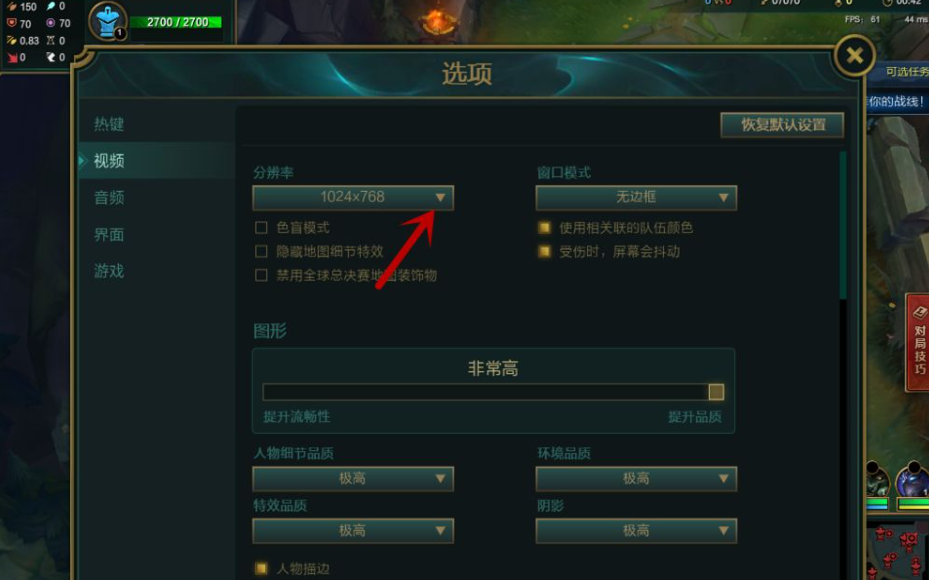Screen dimensions: 929x580
Task: Click the magic resist stat icon
Action: click(51, 23)
